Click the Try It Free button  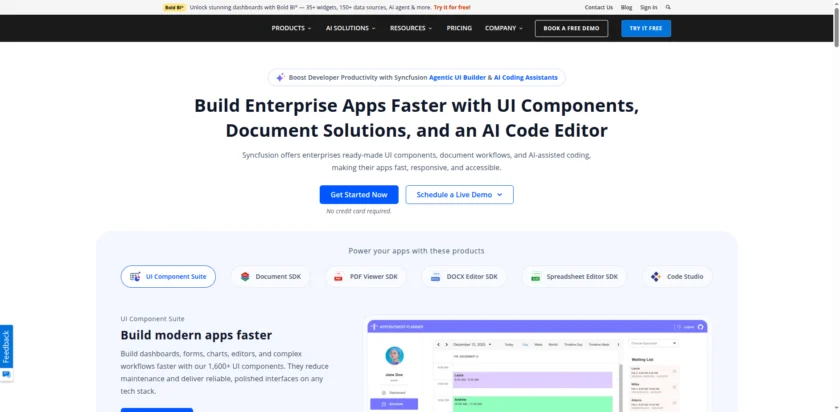[x=646, y=28]
